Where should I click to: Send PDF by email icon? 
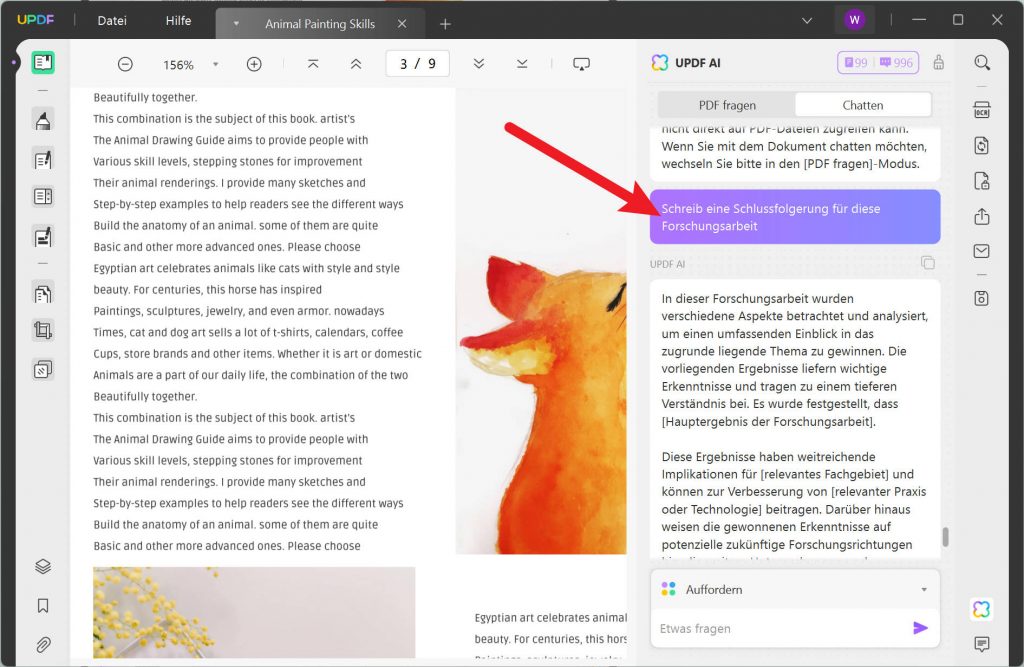click(982, 251)
